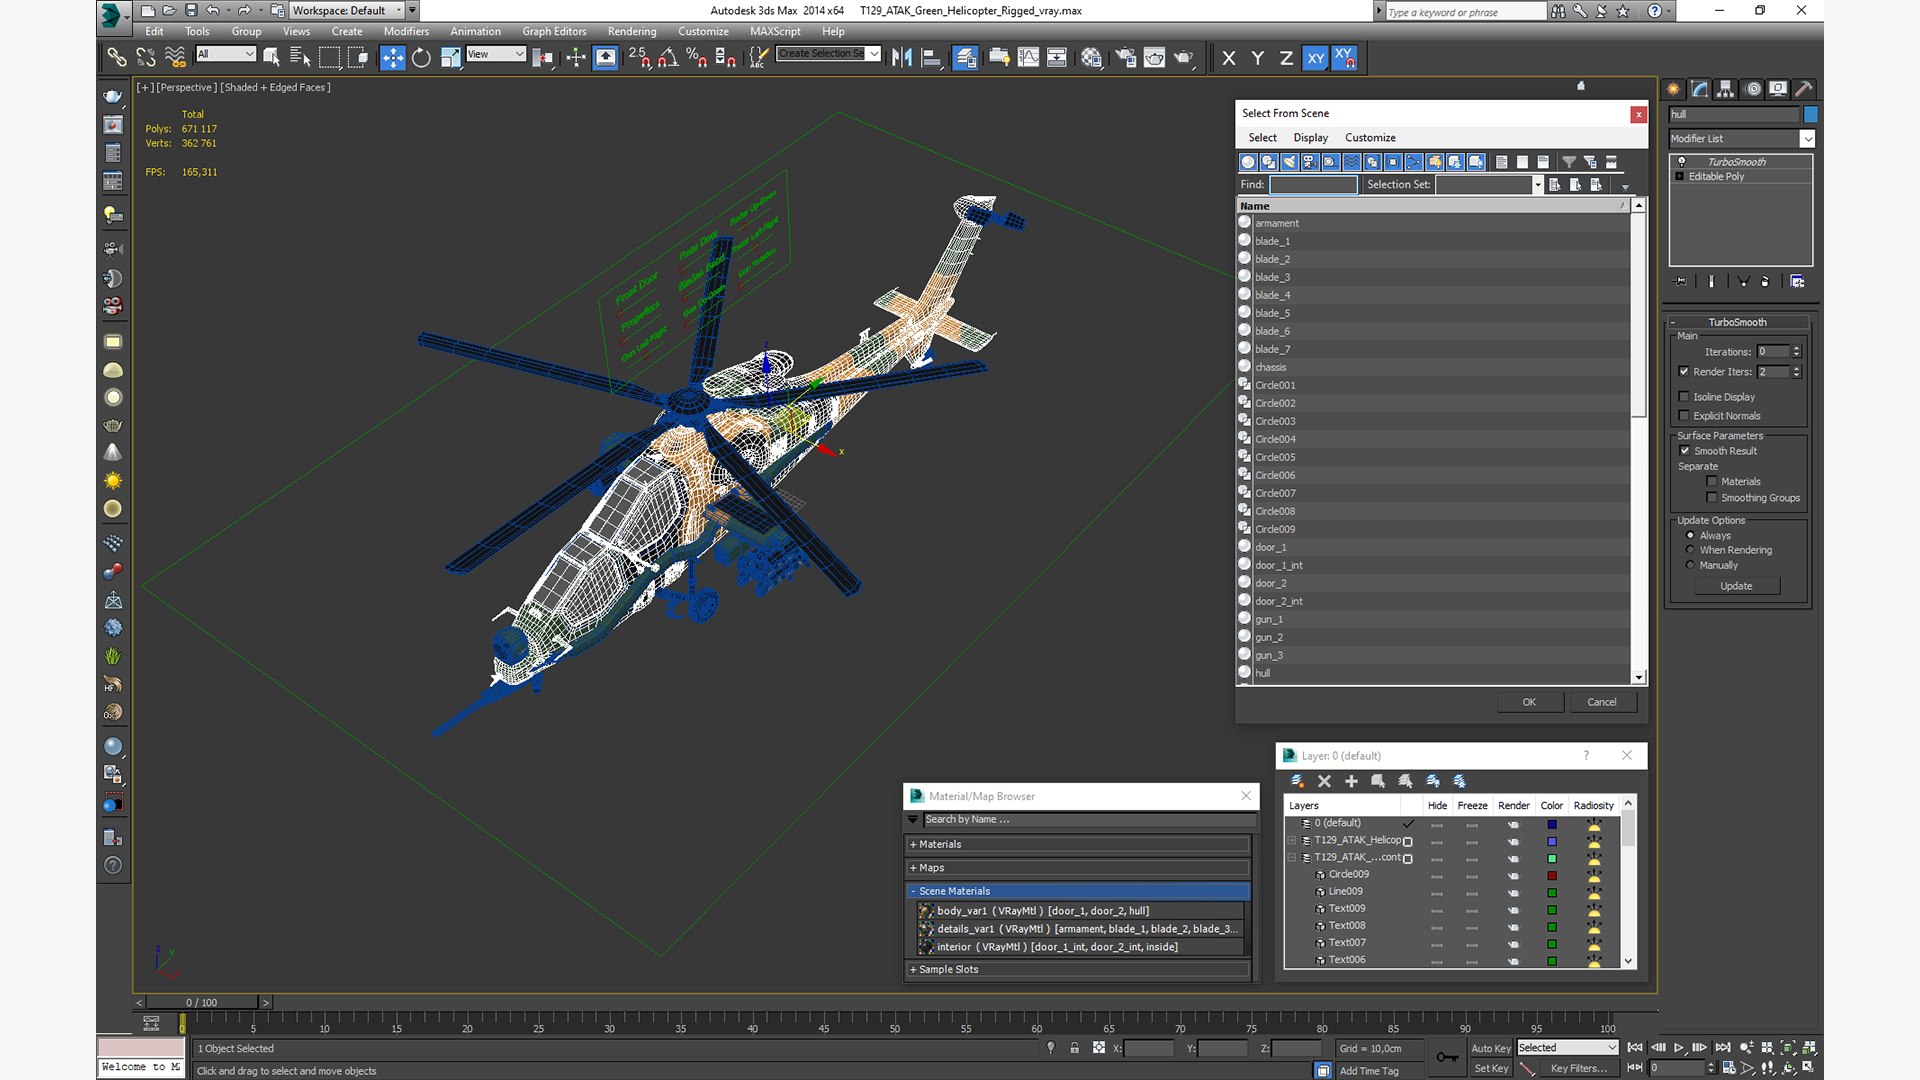Screen dimensions: 1920x1080
Task: Click the red color swatch of Circle009 layer row
Action: point(1552,876)
